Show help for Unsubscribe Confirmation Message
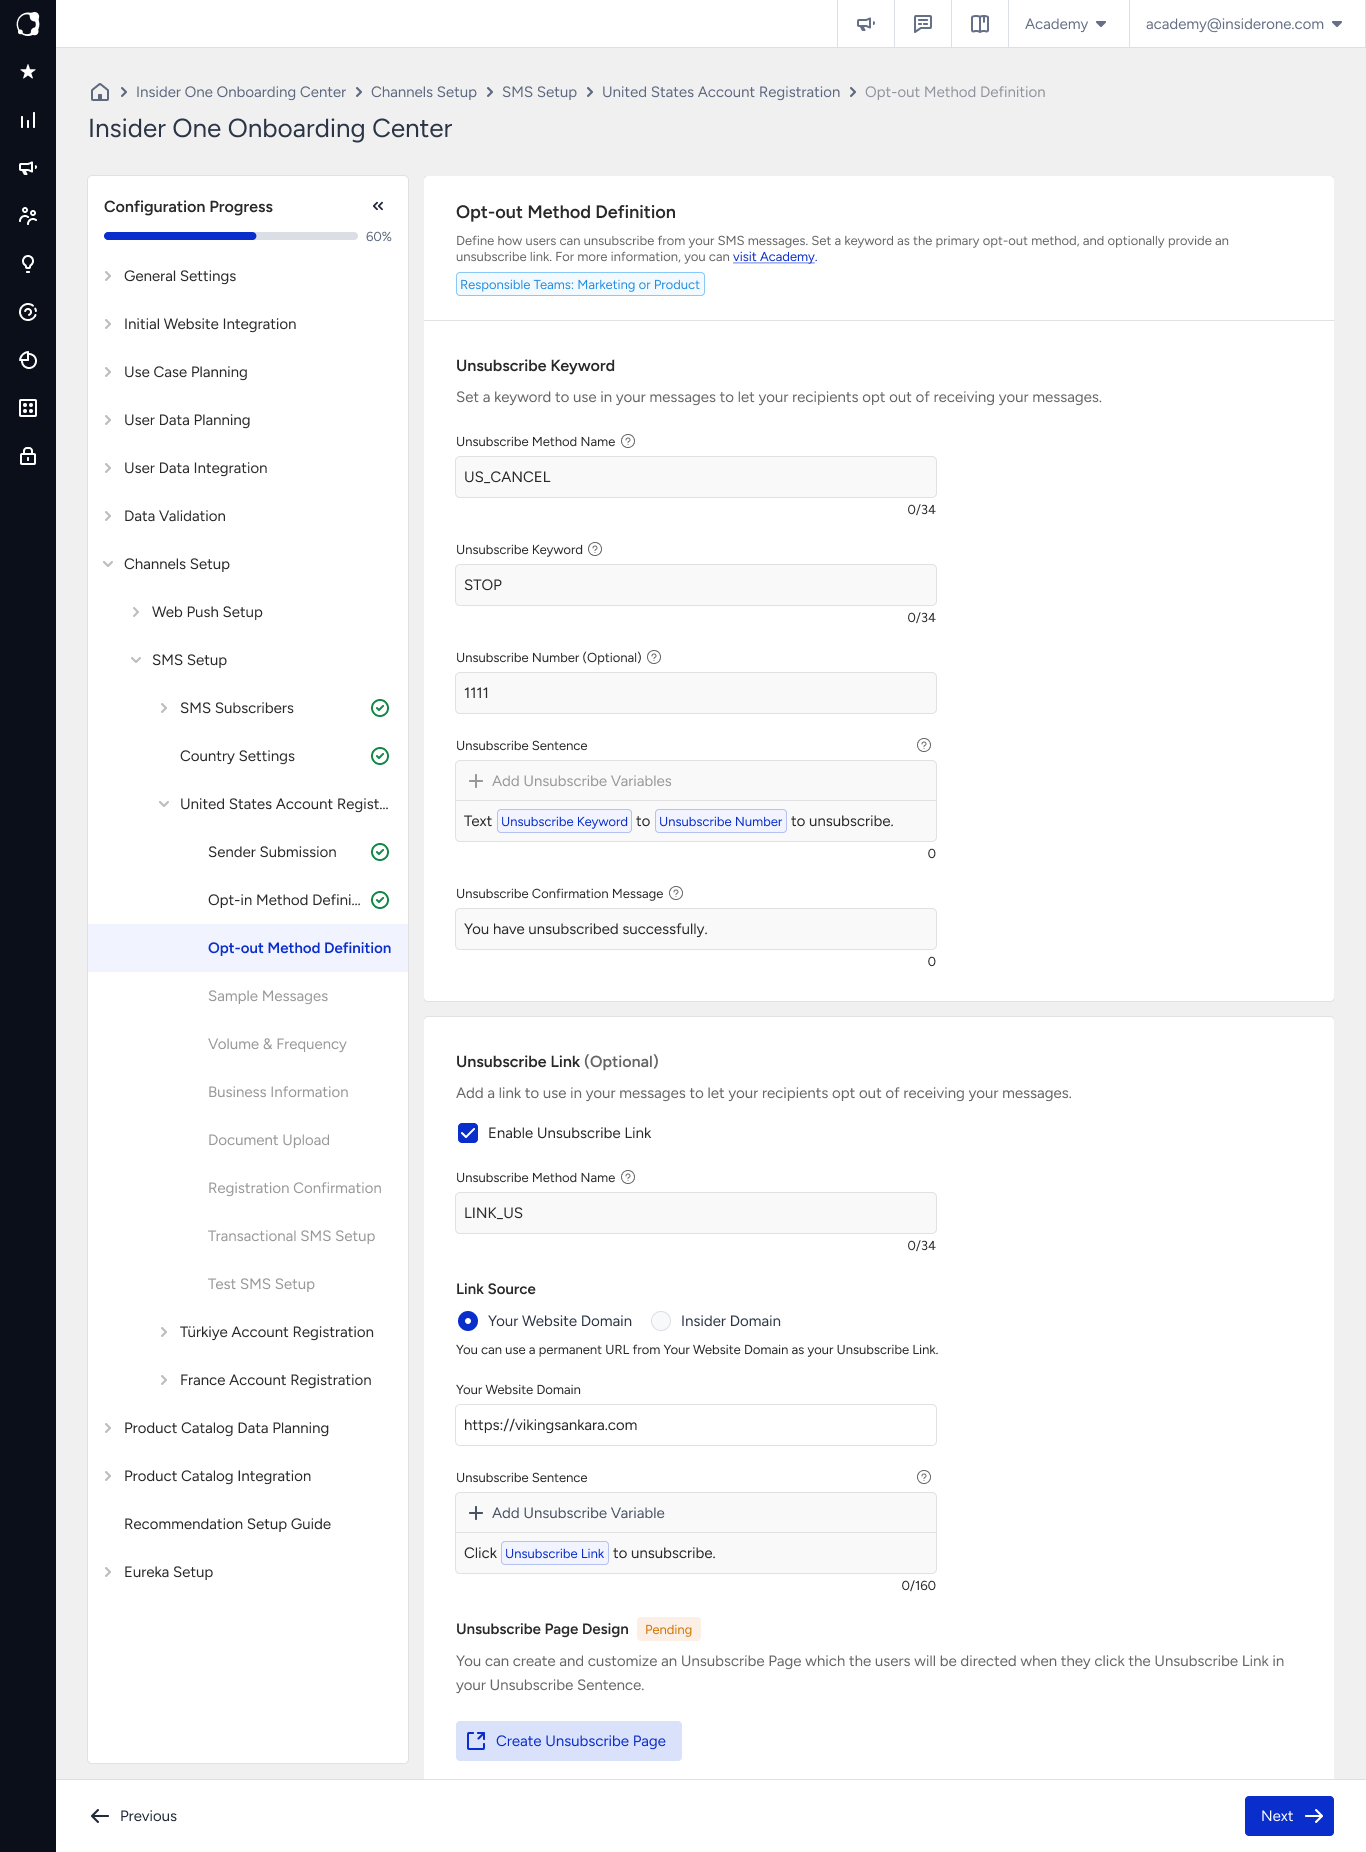Viewport: 1366px width, 1852px height. (676, 893)
